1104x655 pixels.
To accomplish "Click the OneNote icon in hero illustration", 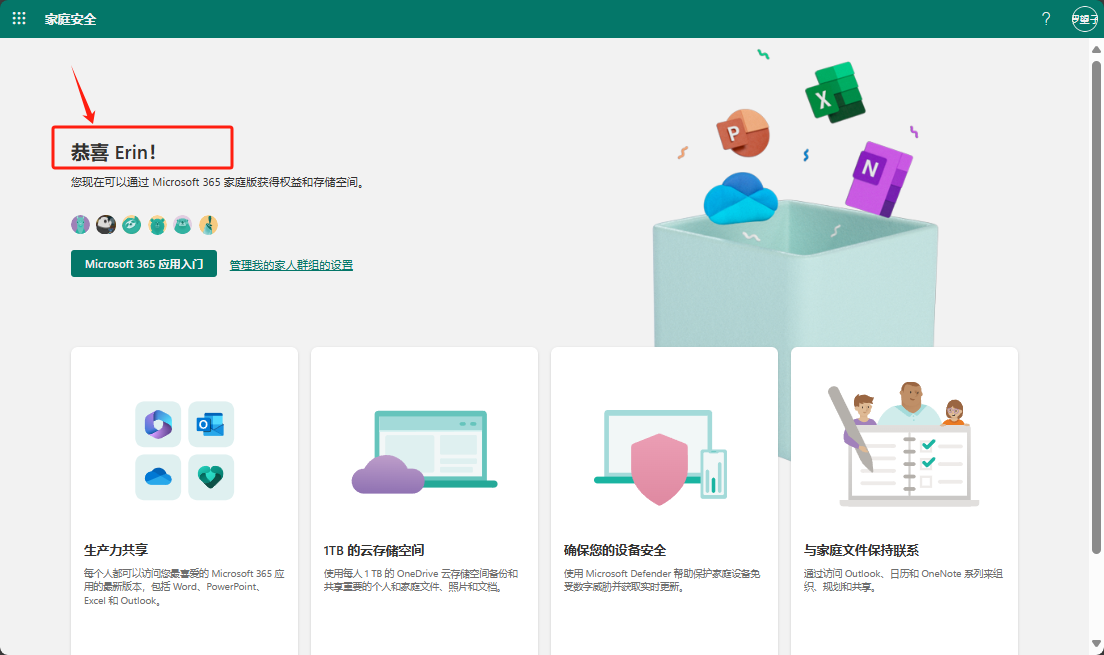I will point(877,178).
